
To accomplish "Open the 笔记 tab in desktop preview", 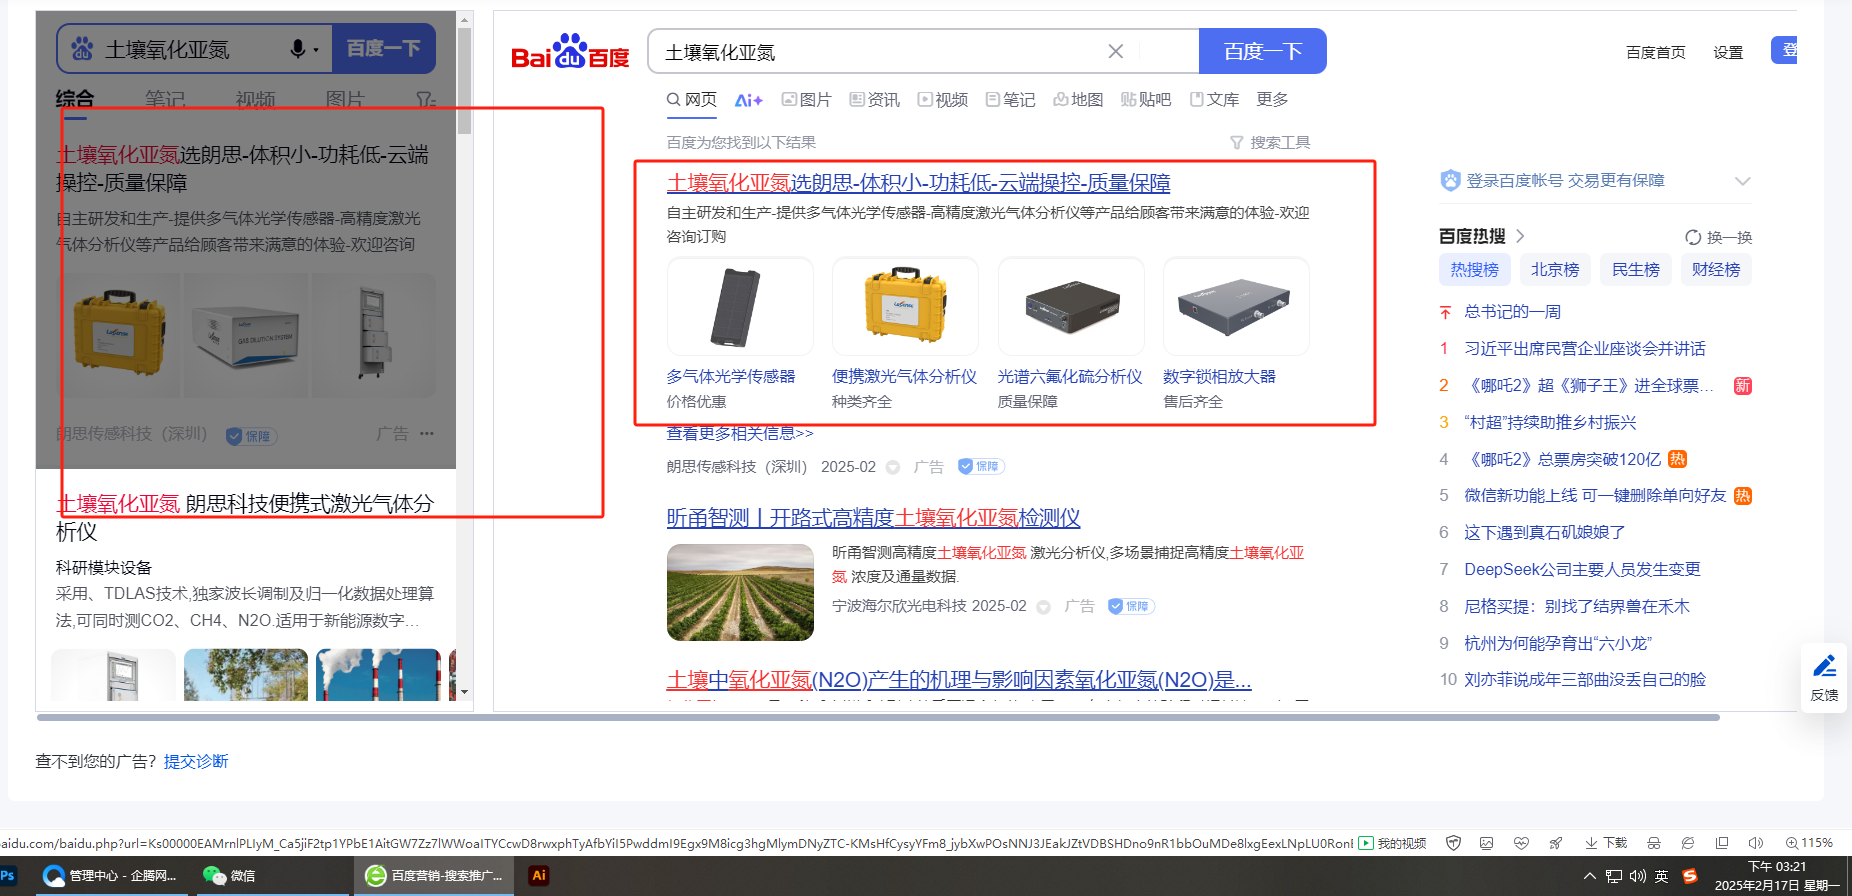I will 1011,100.
